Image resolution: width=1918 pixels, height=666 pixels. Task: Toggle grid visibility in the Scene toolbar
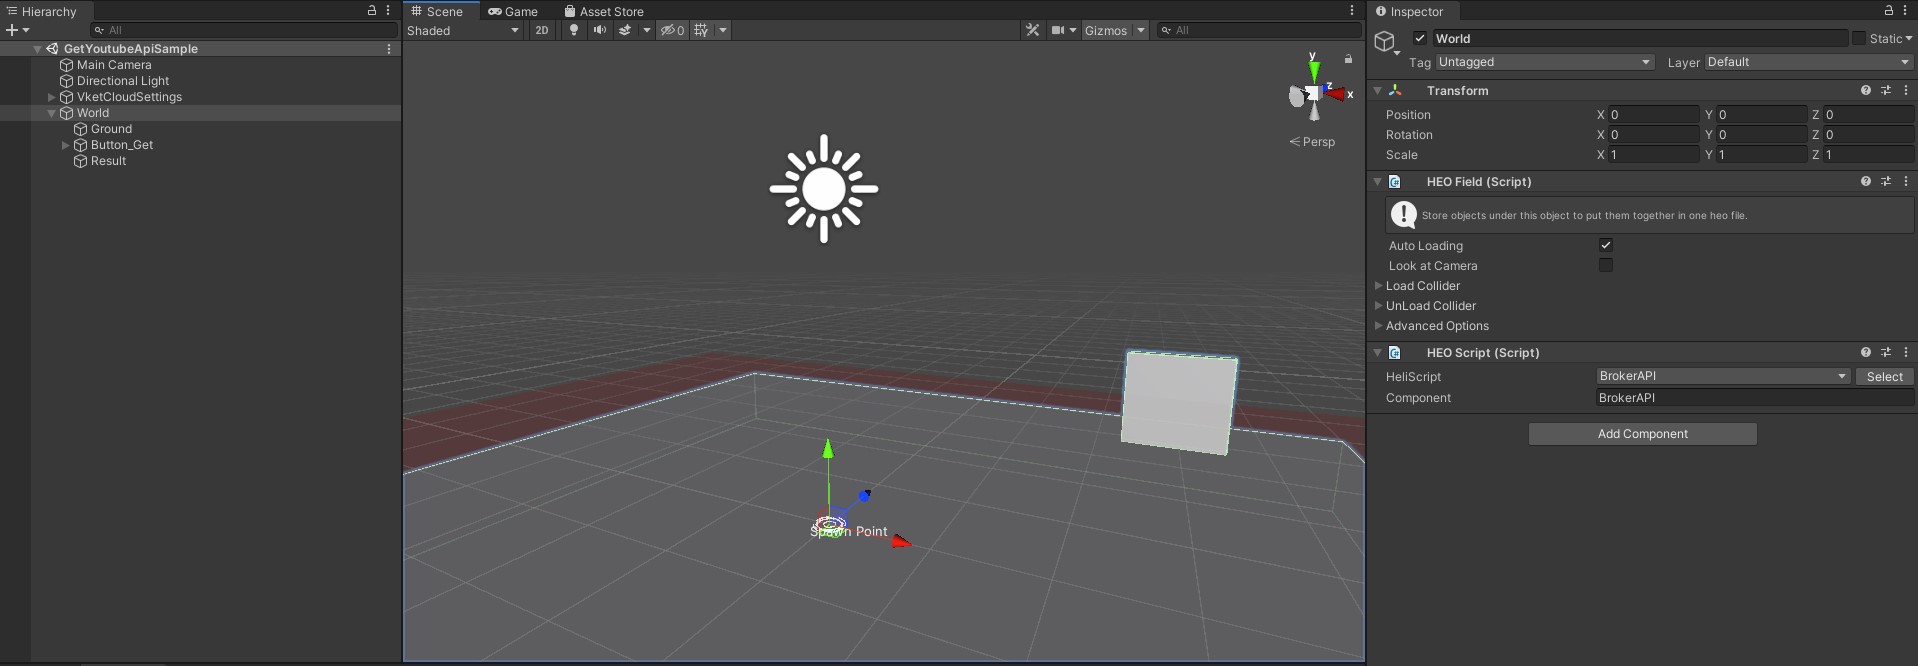coord(702,30)
